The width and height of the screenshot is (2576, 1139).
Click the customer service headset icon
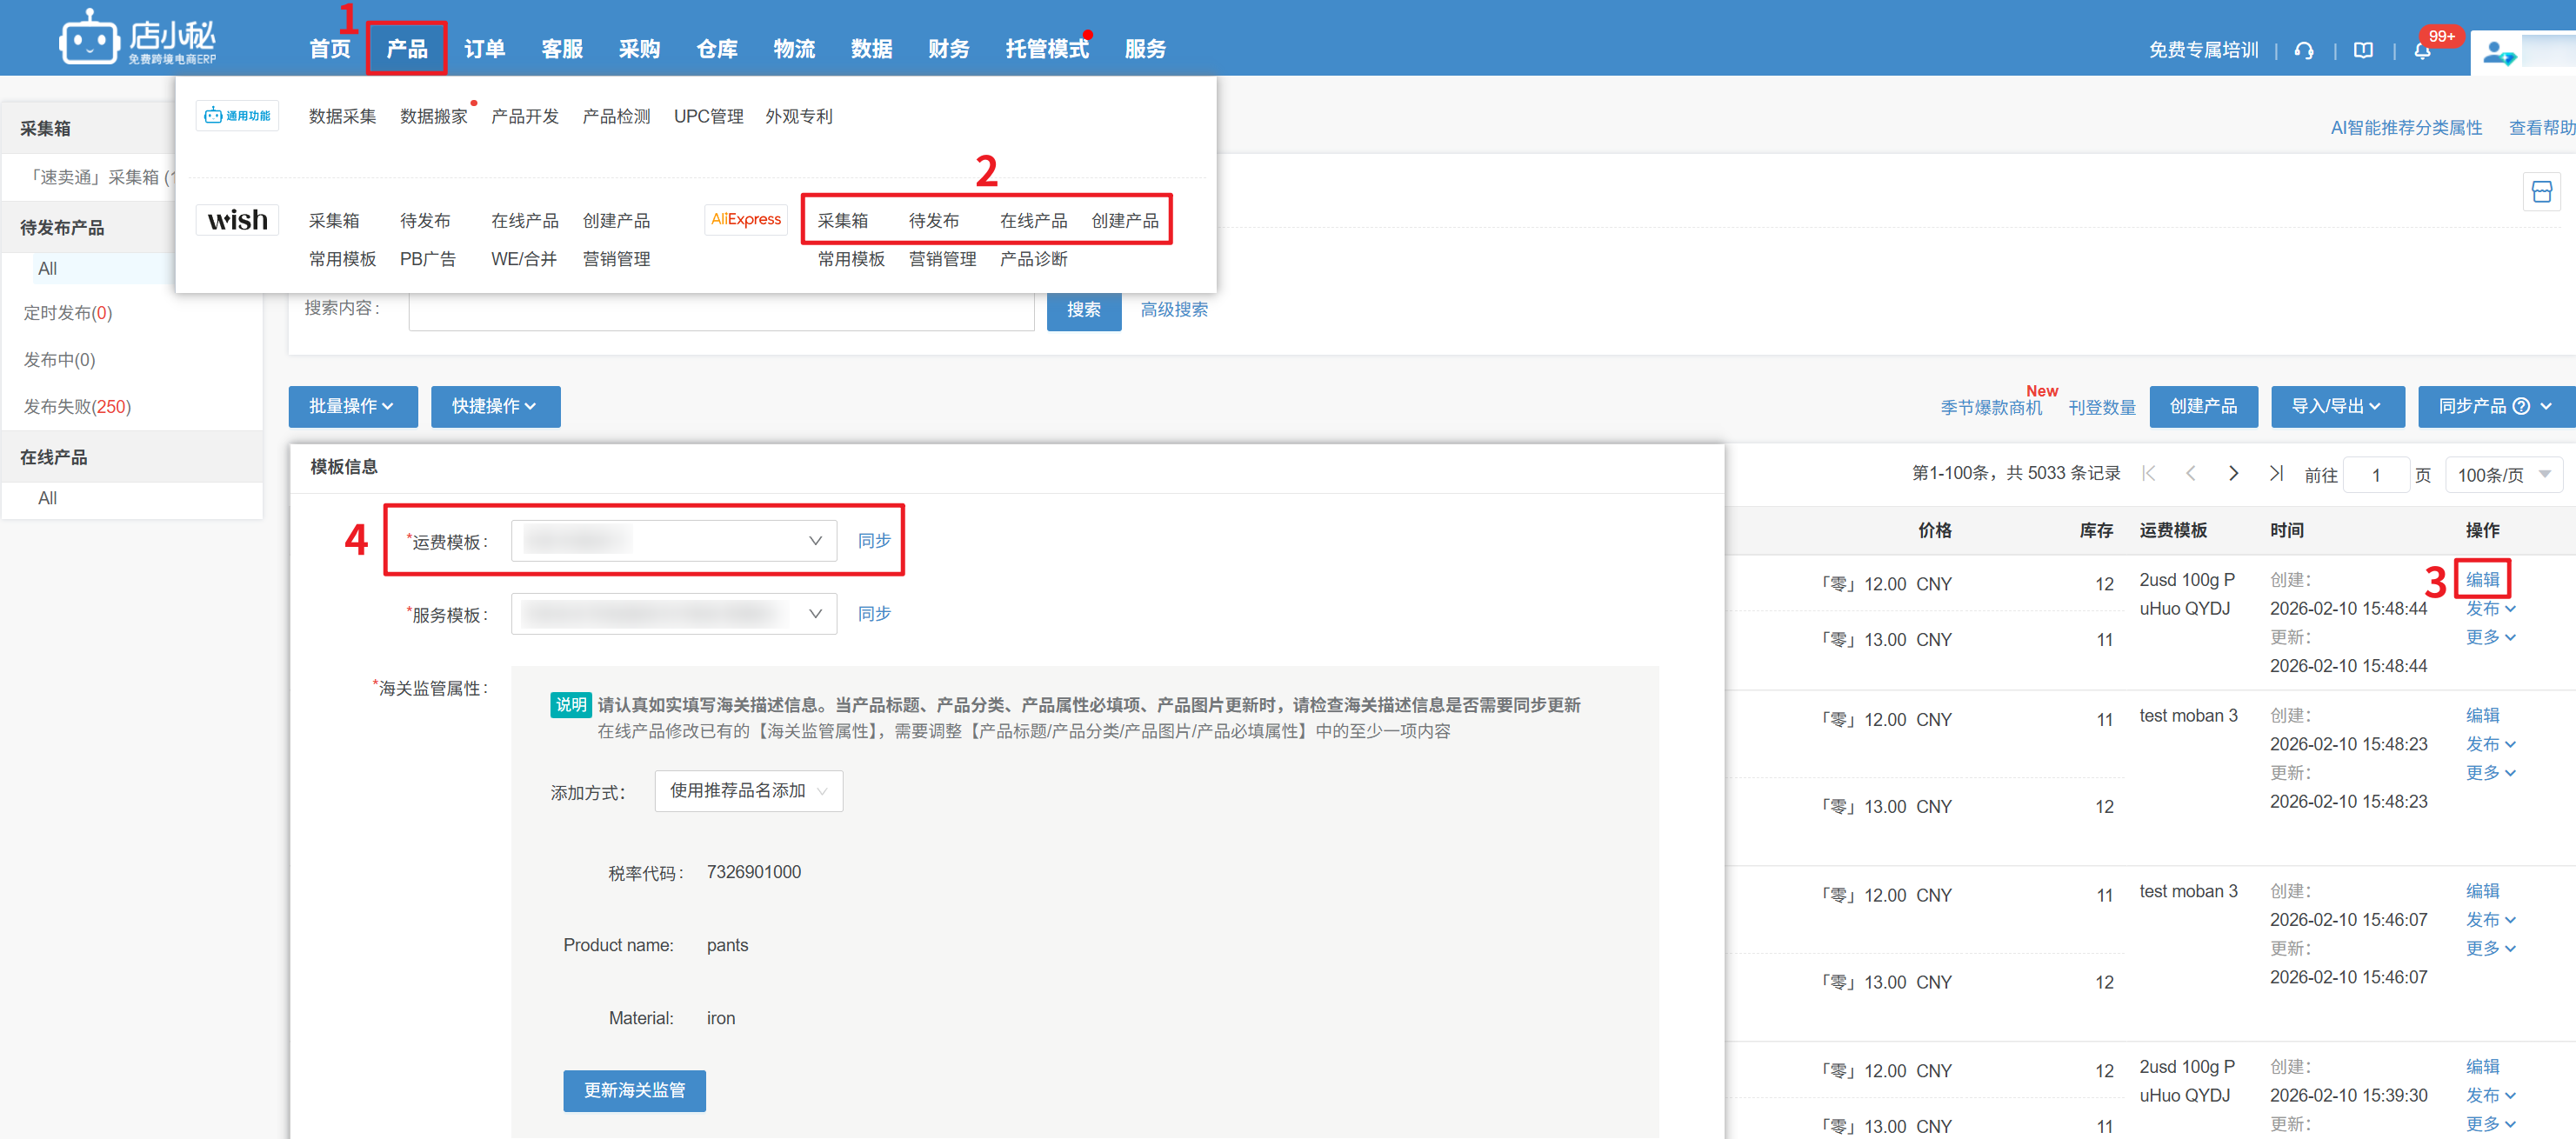point(2304,51)
